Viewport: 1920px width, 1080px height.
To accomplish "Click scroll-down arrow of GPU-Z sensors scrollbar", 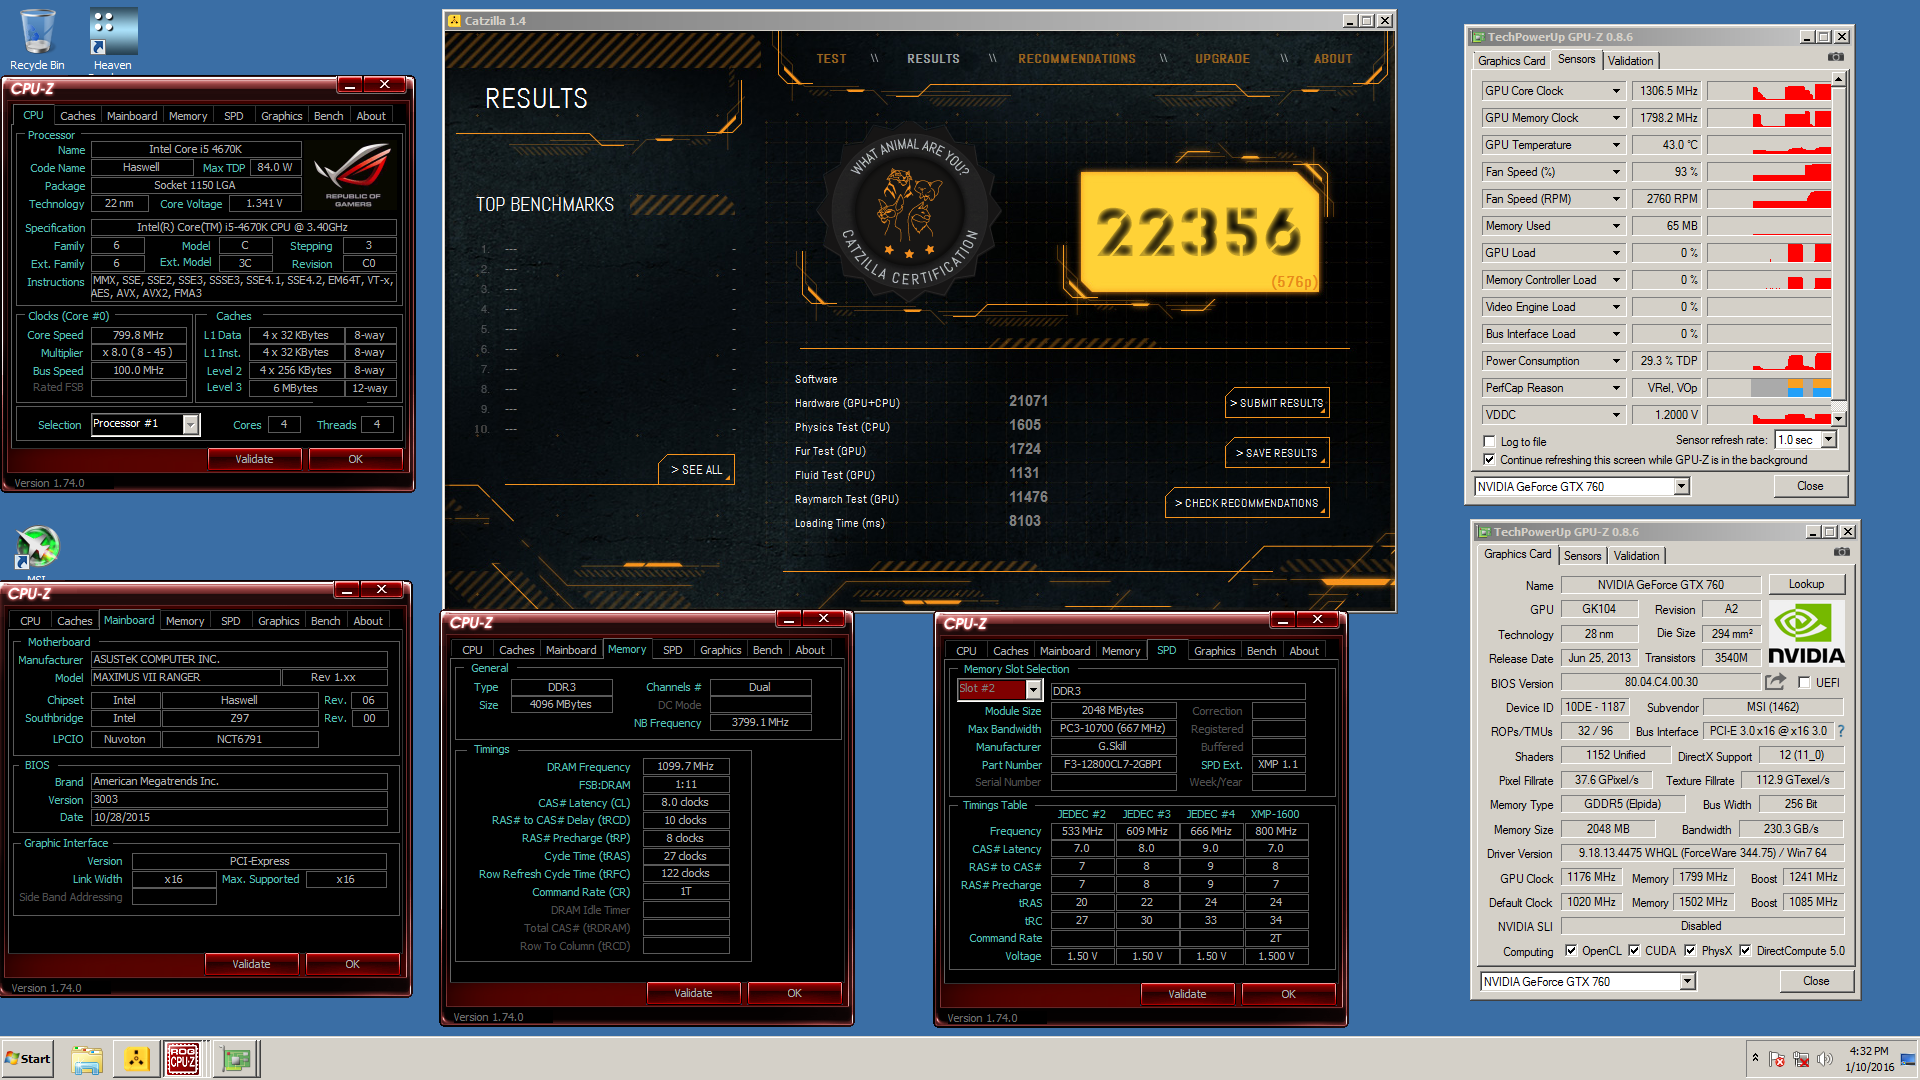I will pyautogui.click(x=1839, y=419).
